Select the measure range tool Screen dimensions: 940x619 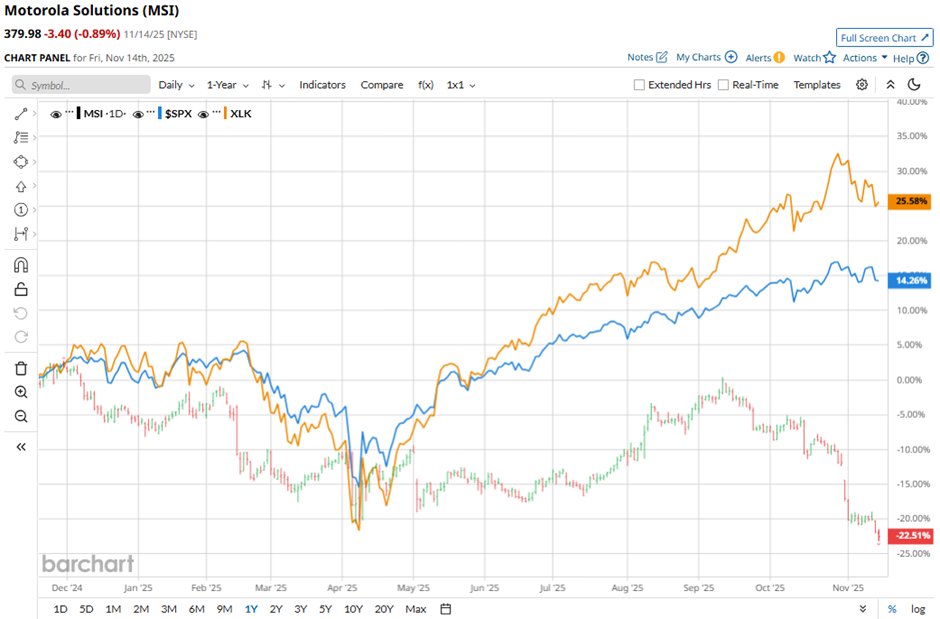21,234
